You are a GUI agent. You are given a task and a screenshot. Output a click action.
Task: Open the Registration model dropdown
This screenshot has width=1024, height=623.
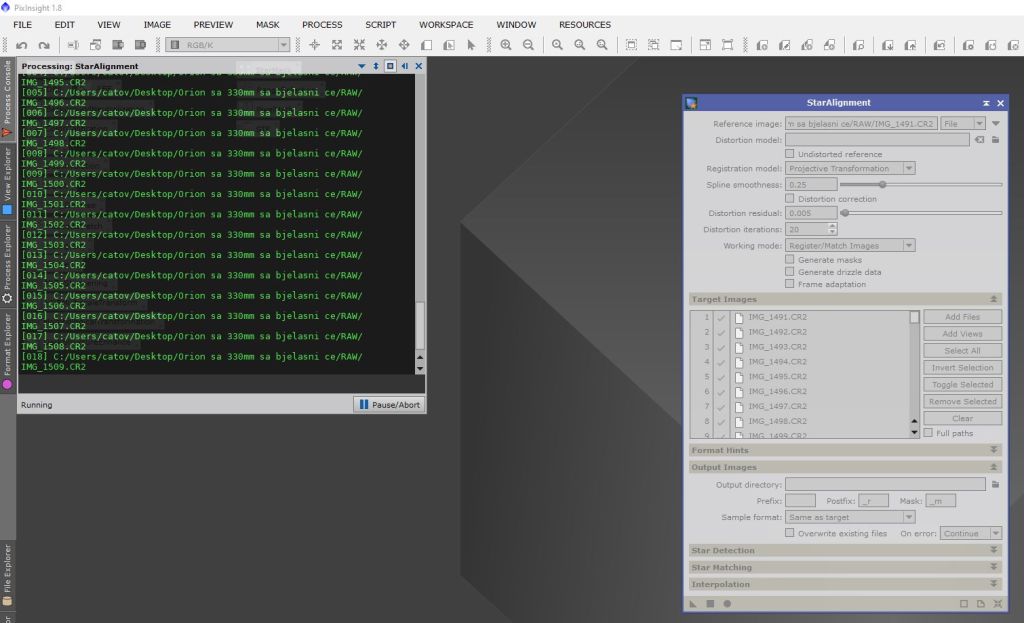[850, 169]
